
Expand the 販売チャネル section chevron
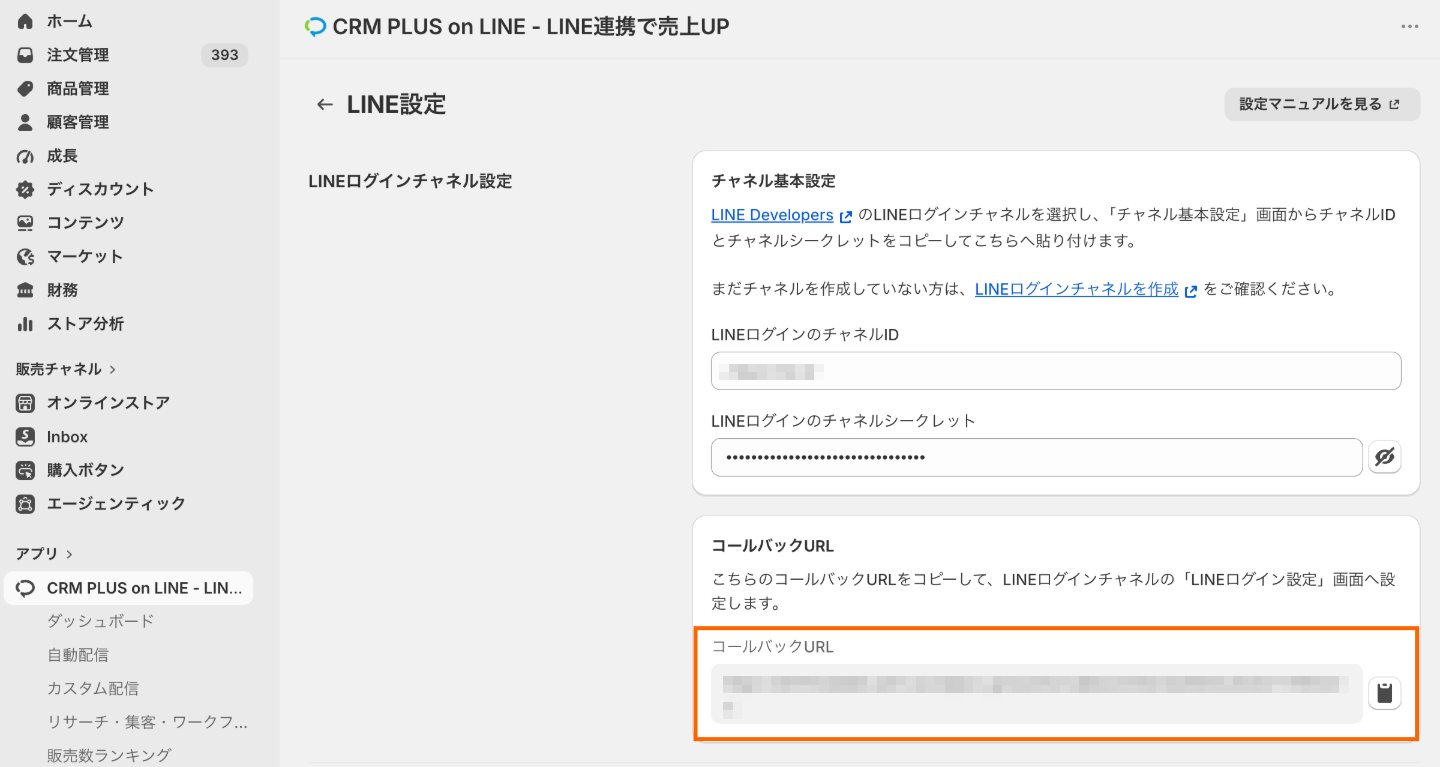[x=113, y=369]
